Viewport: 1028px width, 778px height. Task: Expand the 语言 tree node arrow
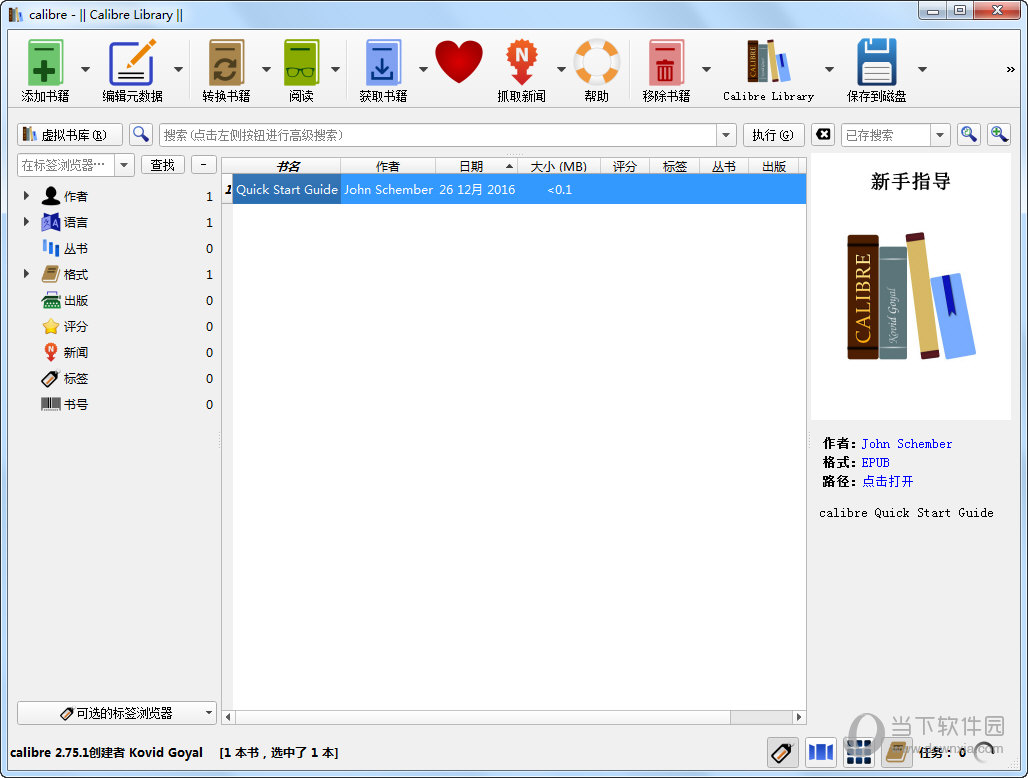pos(26,222)
